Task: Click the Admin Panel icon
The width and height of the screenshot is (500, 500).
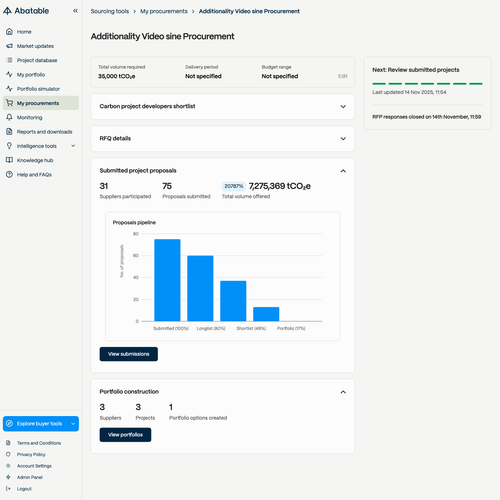Action: pos(8,477)
